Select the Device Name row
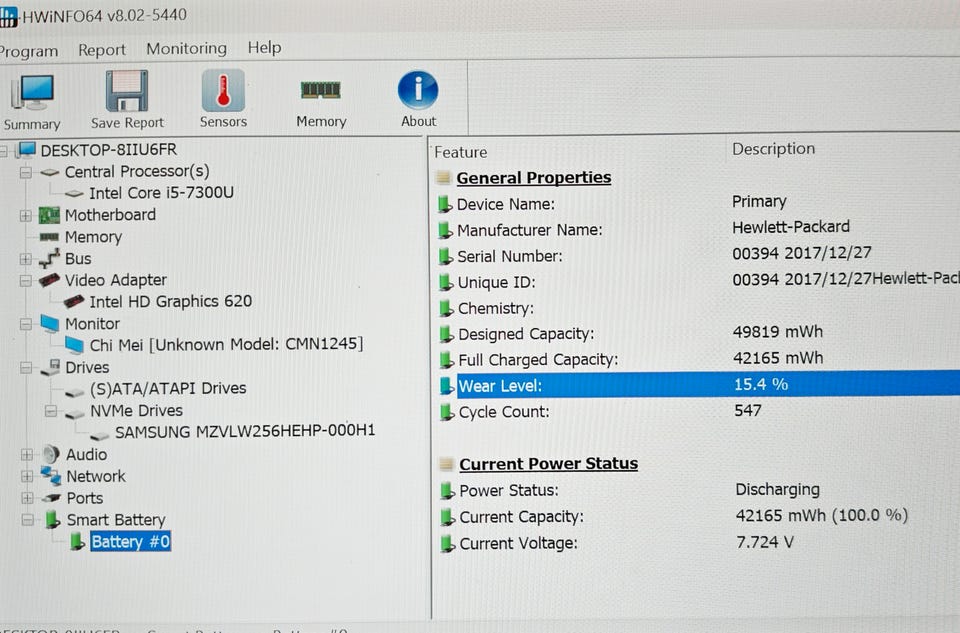 click(699, 203)
